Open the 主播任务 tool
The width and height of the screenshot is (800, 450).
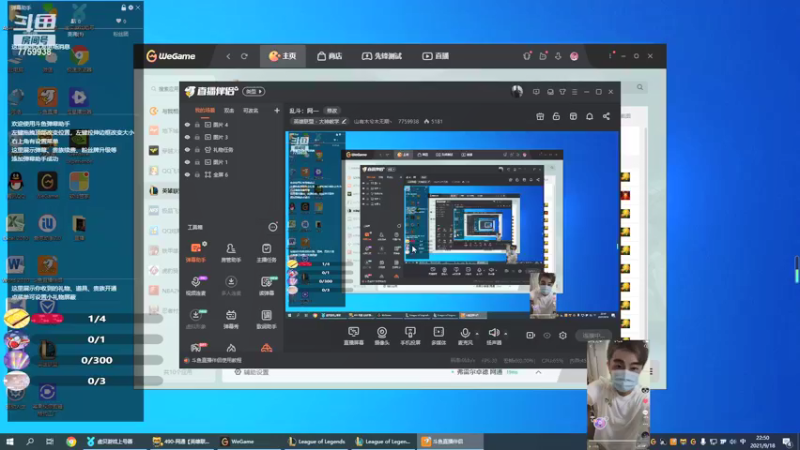[x=266, y=252]
